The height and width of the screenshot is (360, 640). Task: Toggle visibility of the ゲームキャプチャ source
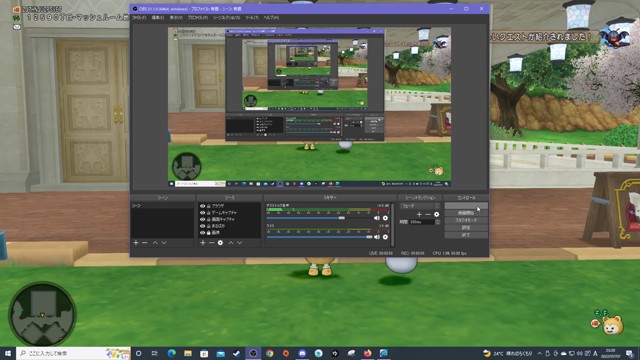pos(202,213)
